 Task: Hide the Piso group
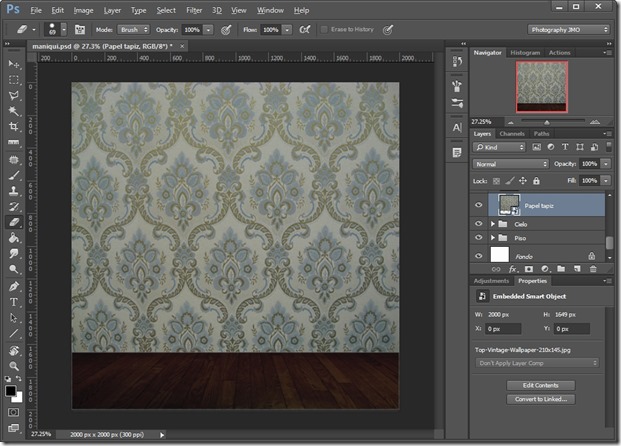478,238
